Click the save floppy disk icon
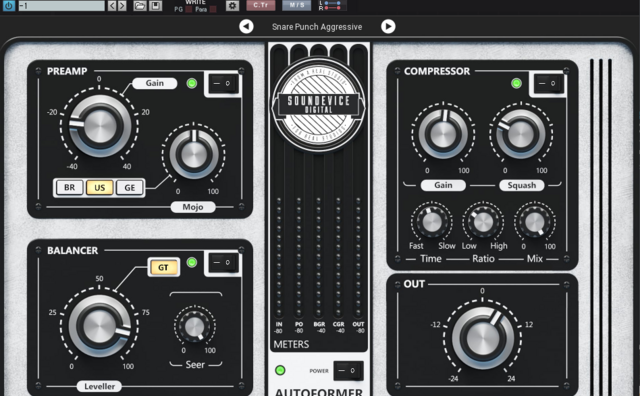Viewport: 640px width, 396px height. pos(155,6)
